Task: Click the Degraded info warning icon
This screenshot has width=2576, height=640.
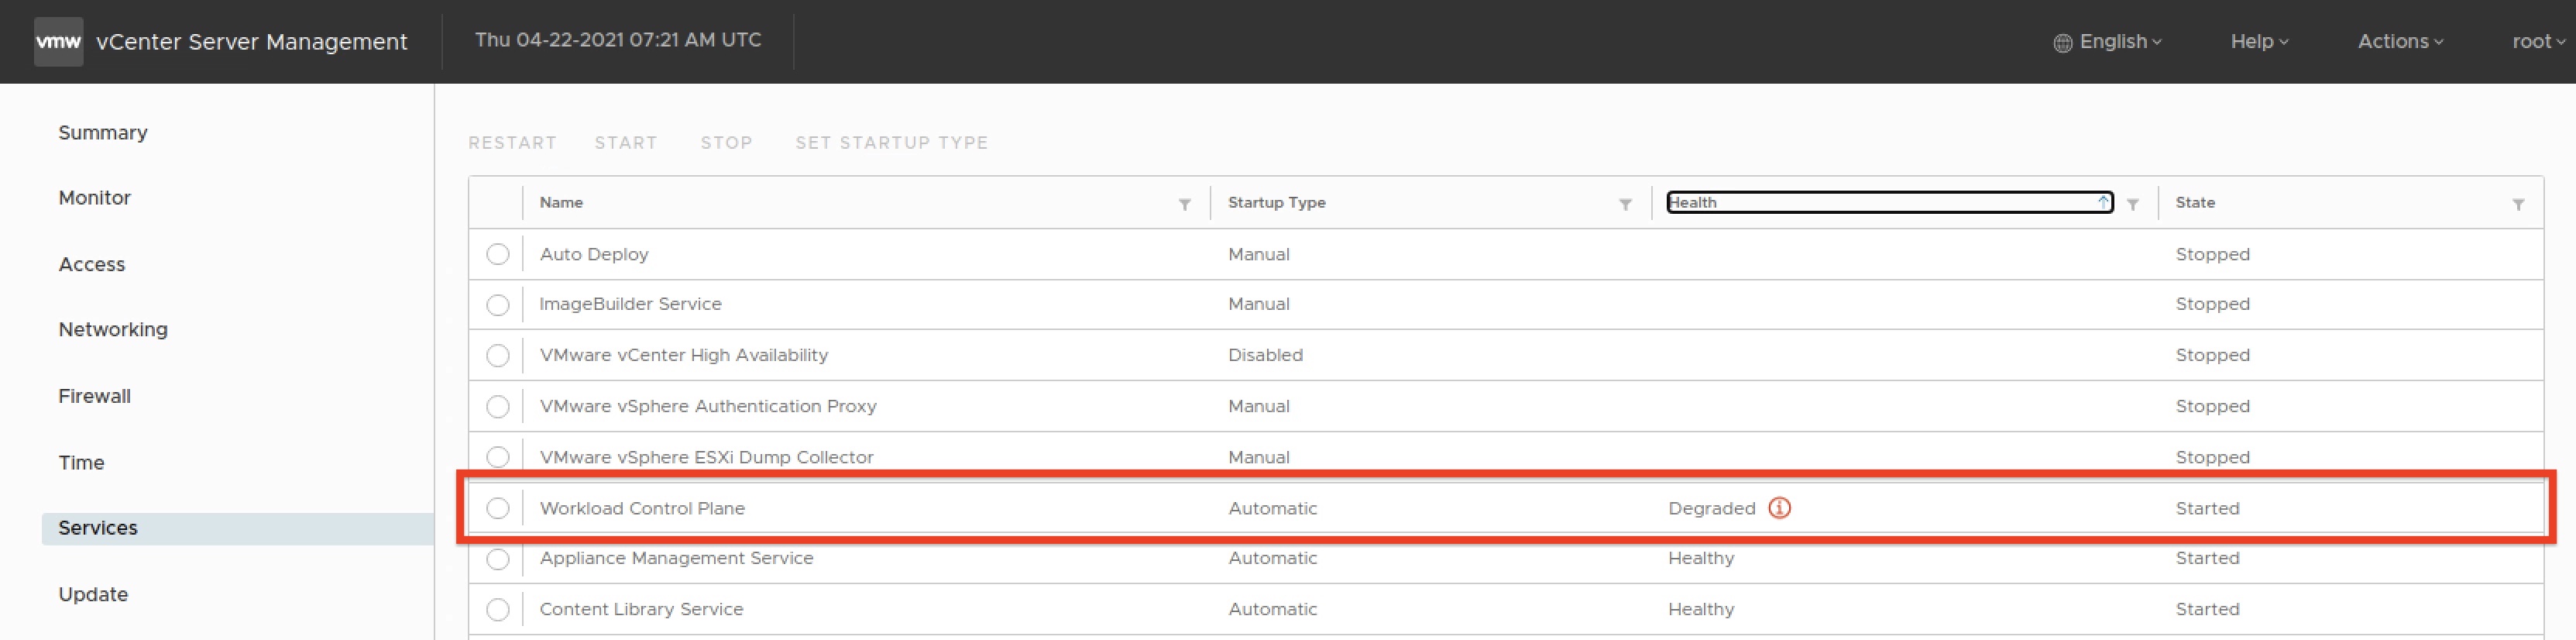Action: (1780, 508)
